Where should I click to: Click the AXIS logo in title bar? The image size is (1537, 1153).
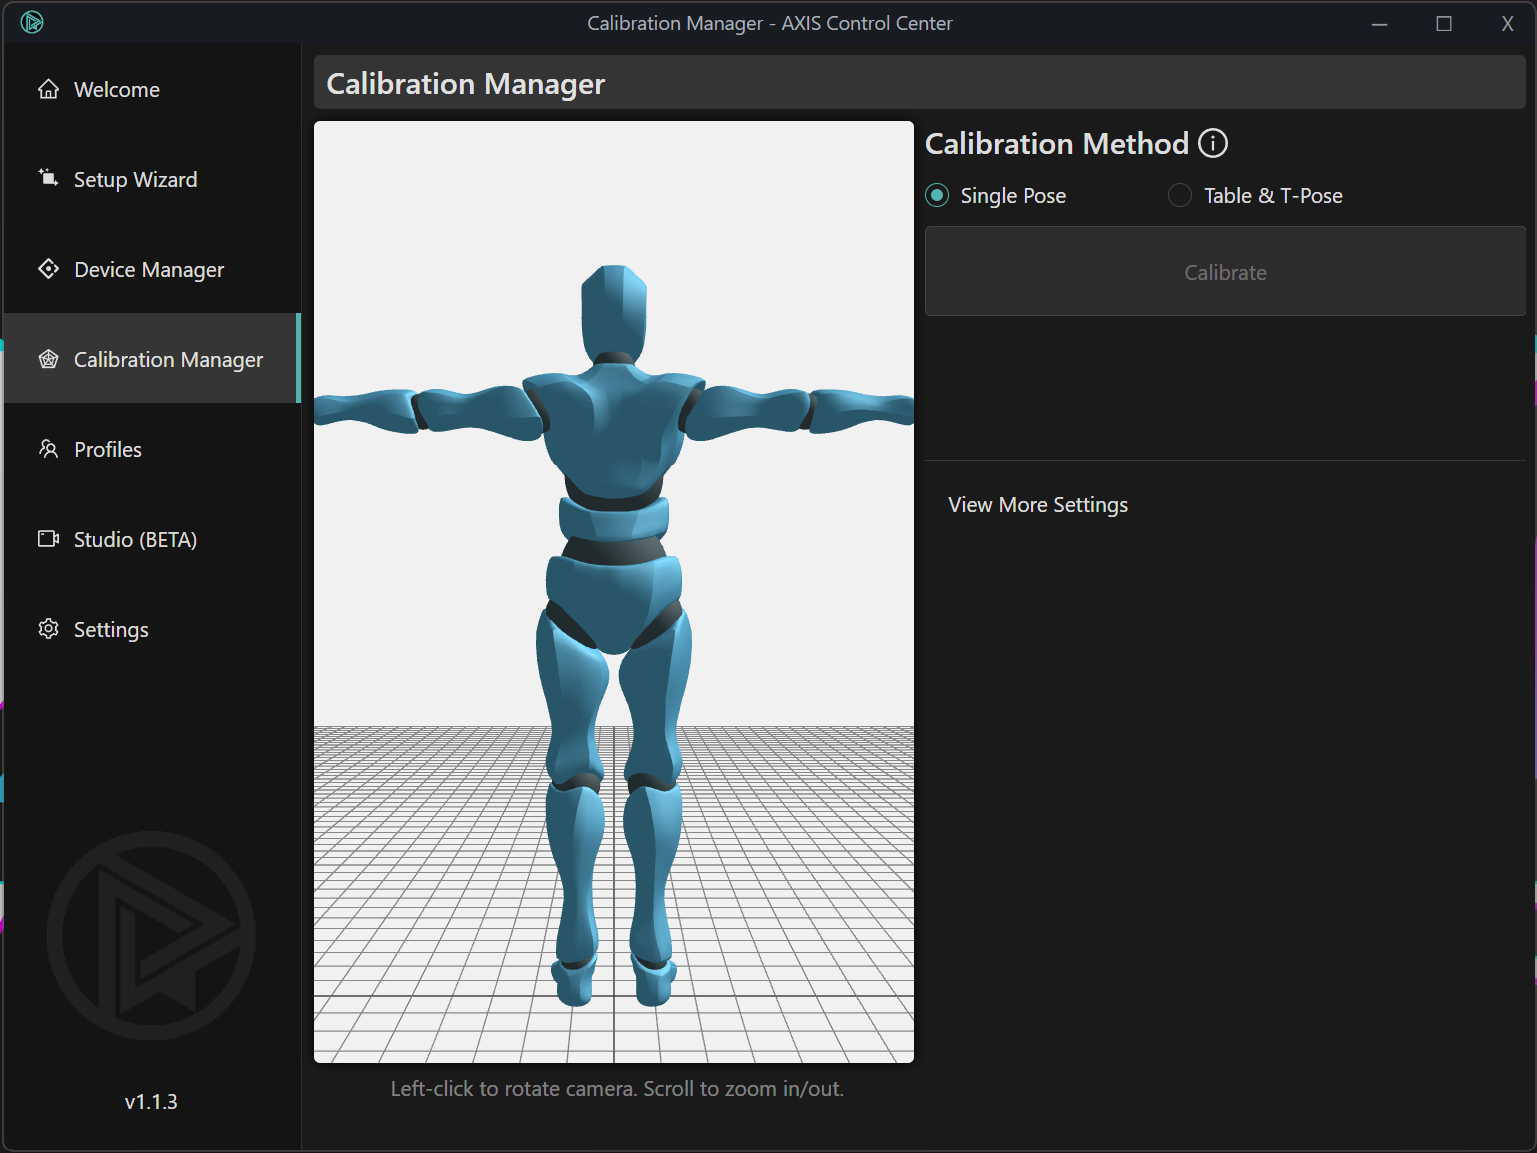[32, 22]
